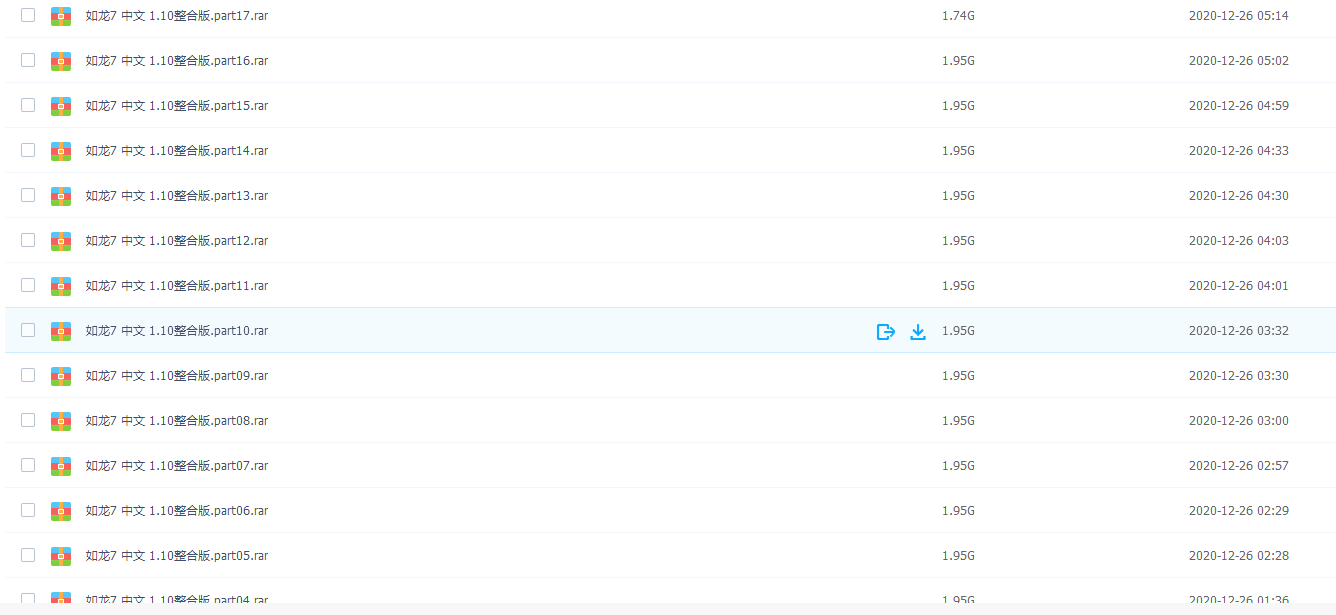Check the box beside part08.rar
Screen dimensions: 1336x615
pos(28,420)
